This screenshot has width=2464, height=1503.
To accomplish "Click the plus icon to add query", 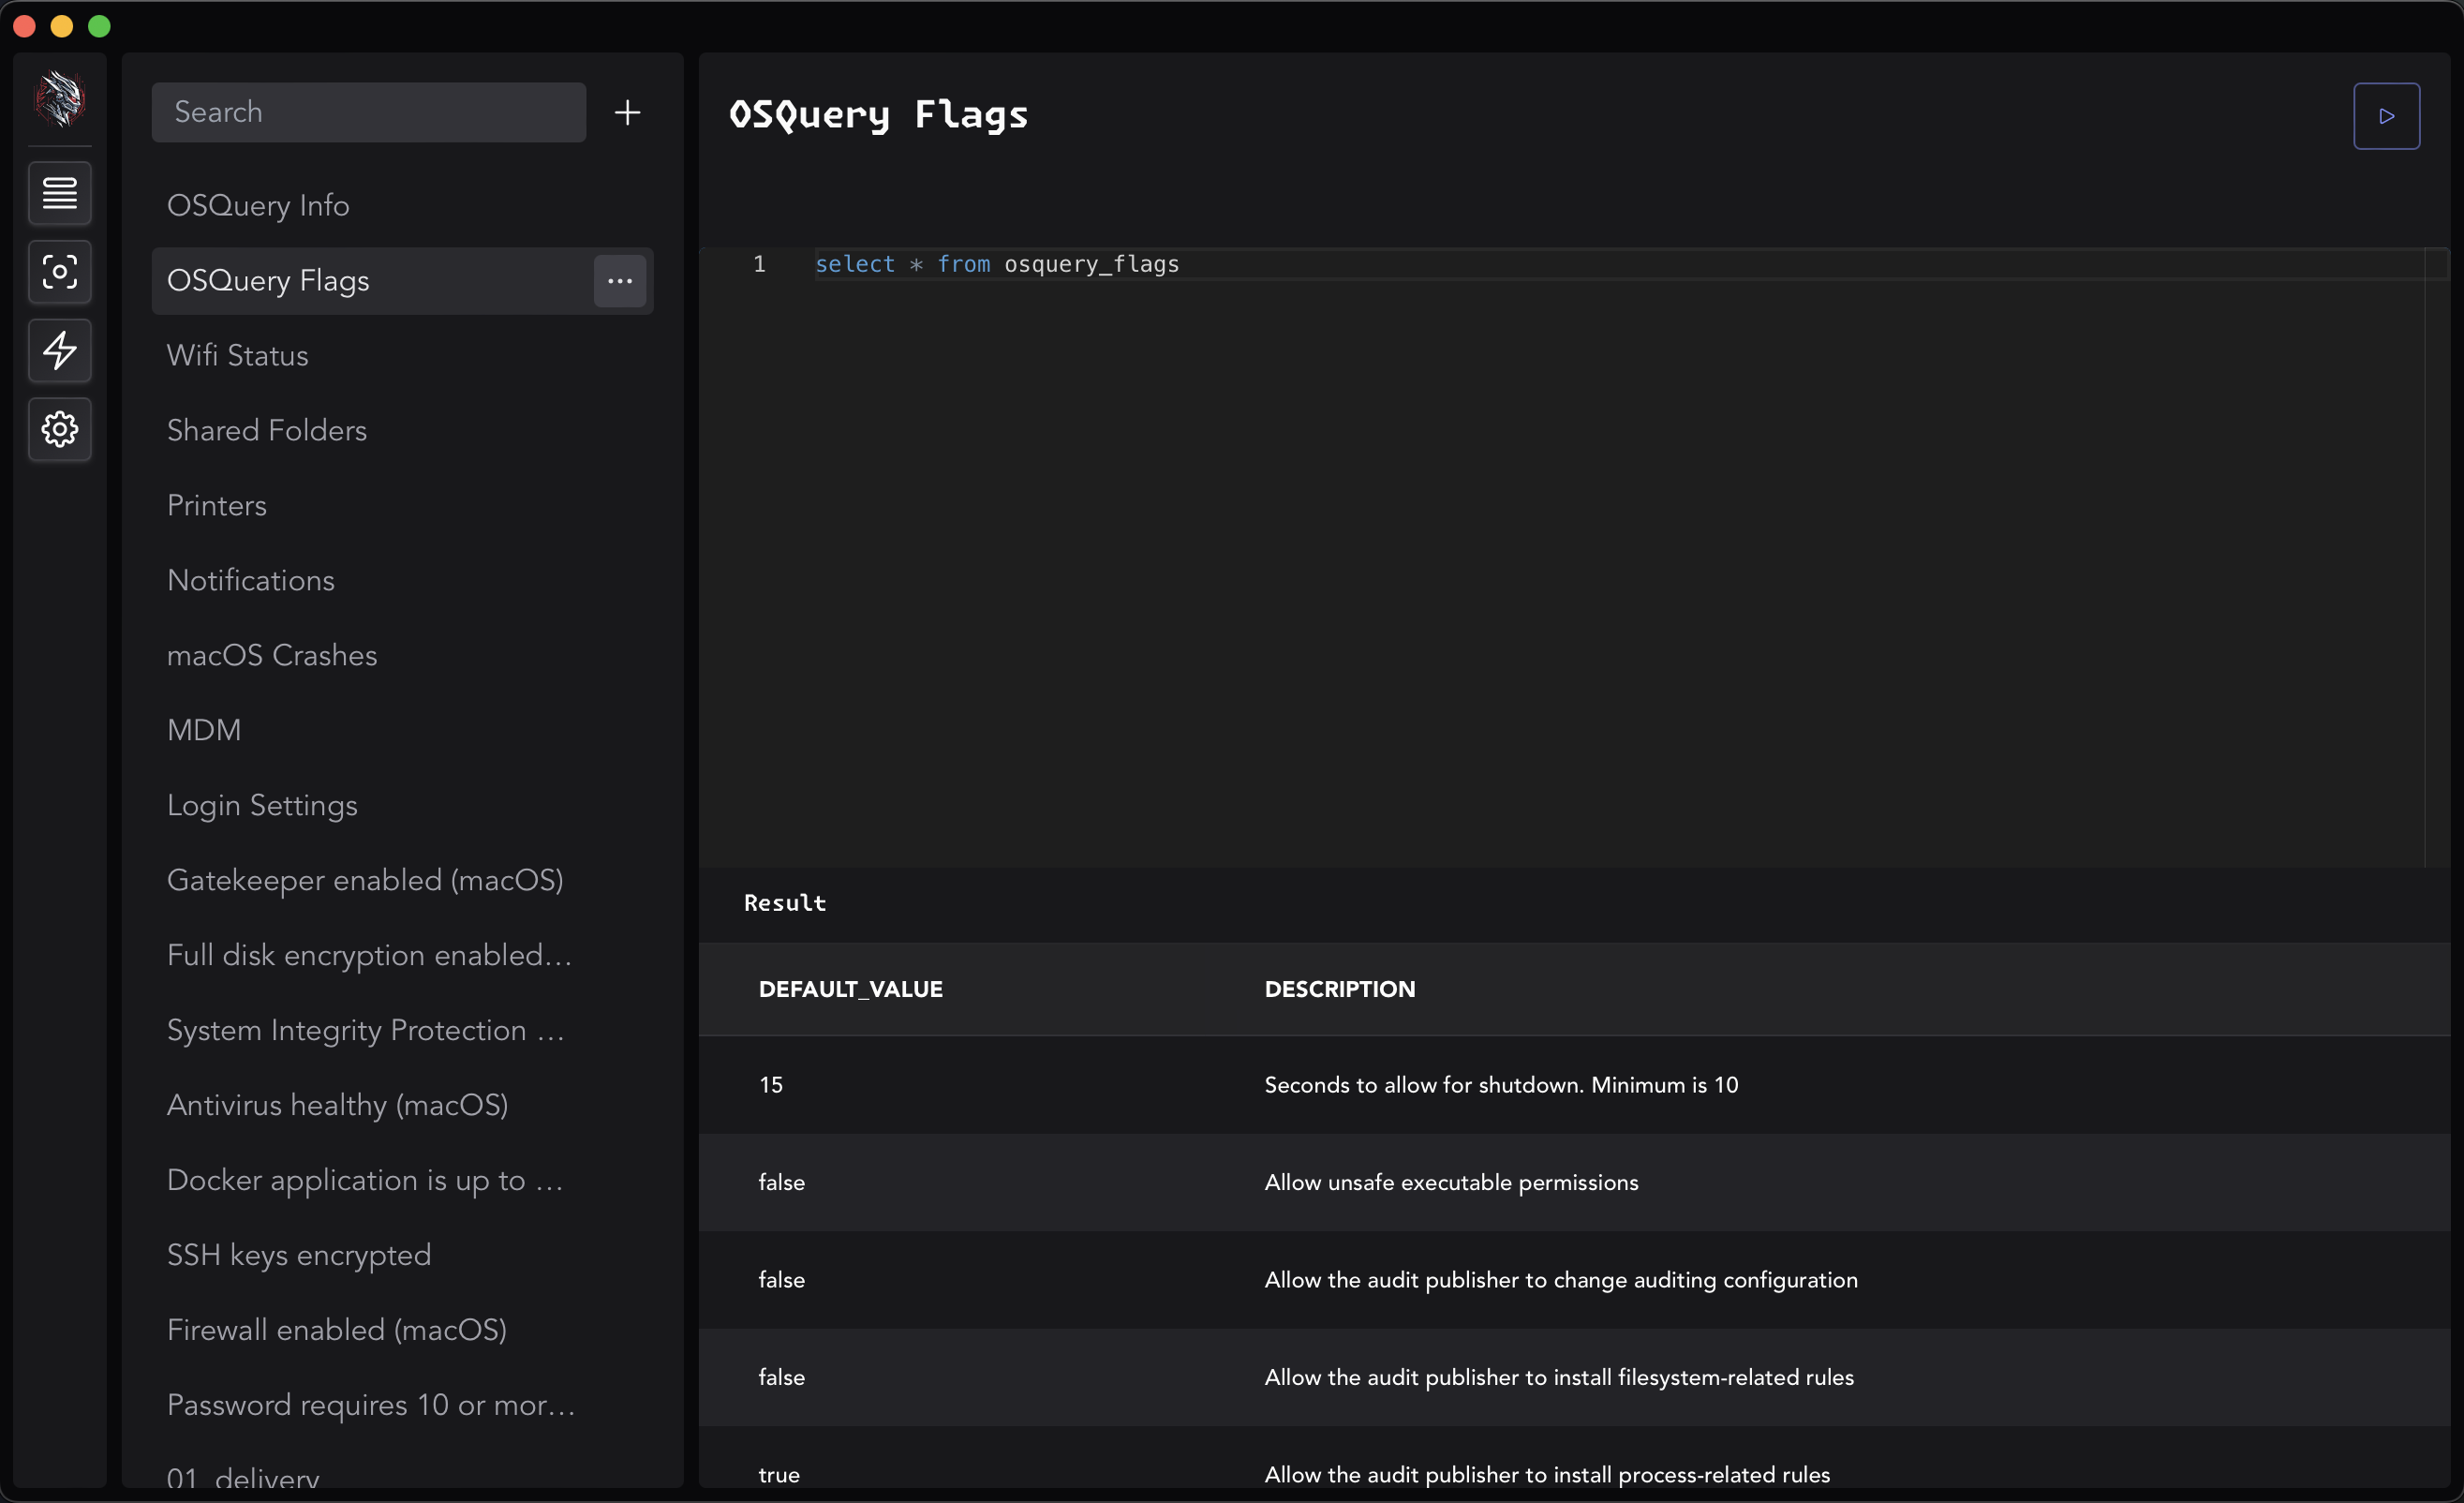I will coord(625,111).
